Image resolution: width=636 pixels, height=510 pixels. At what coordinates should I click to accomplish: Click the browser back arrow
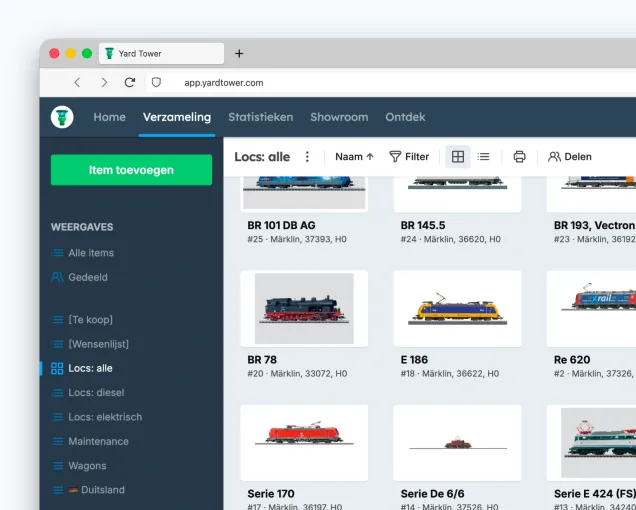tap(77, 83)
